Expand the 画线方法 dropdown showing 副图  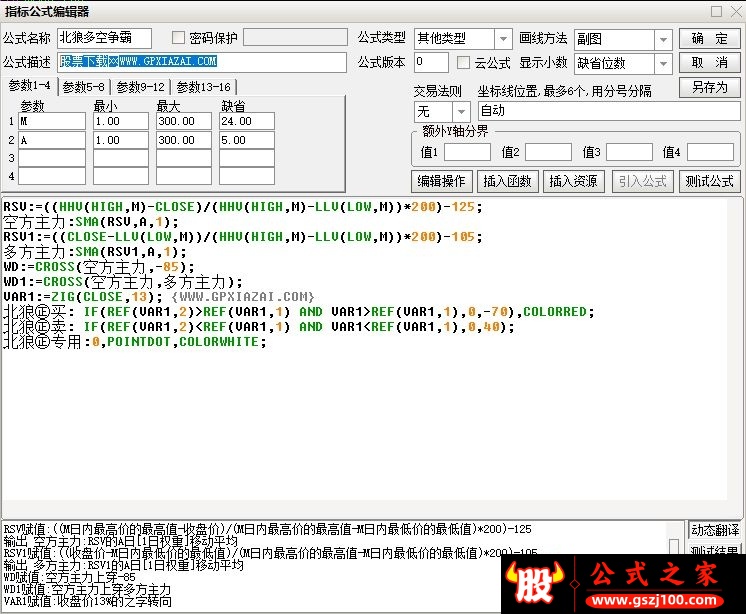point(663,39)
